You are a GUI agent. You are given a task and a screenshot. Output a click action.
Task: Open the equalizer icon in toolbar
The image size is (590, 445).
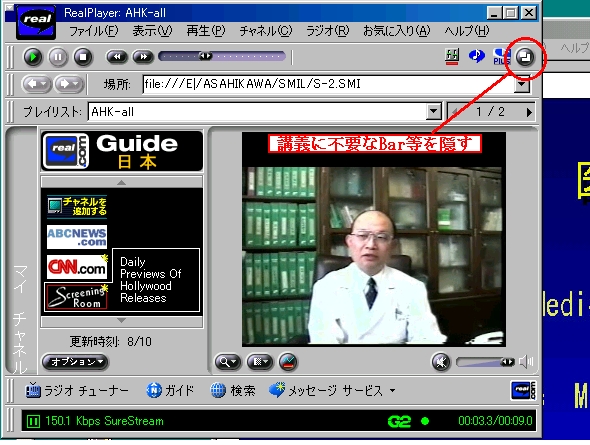(452, 56)
